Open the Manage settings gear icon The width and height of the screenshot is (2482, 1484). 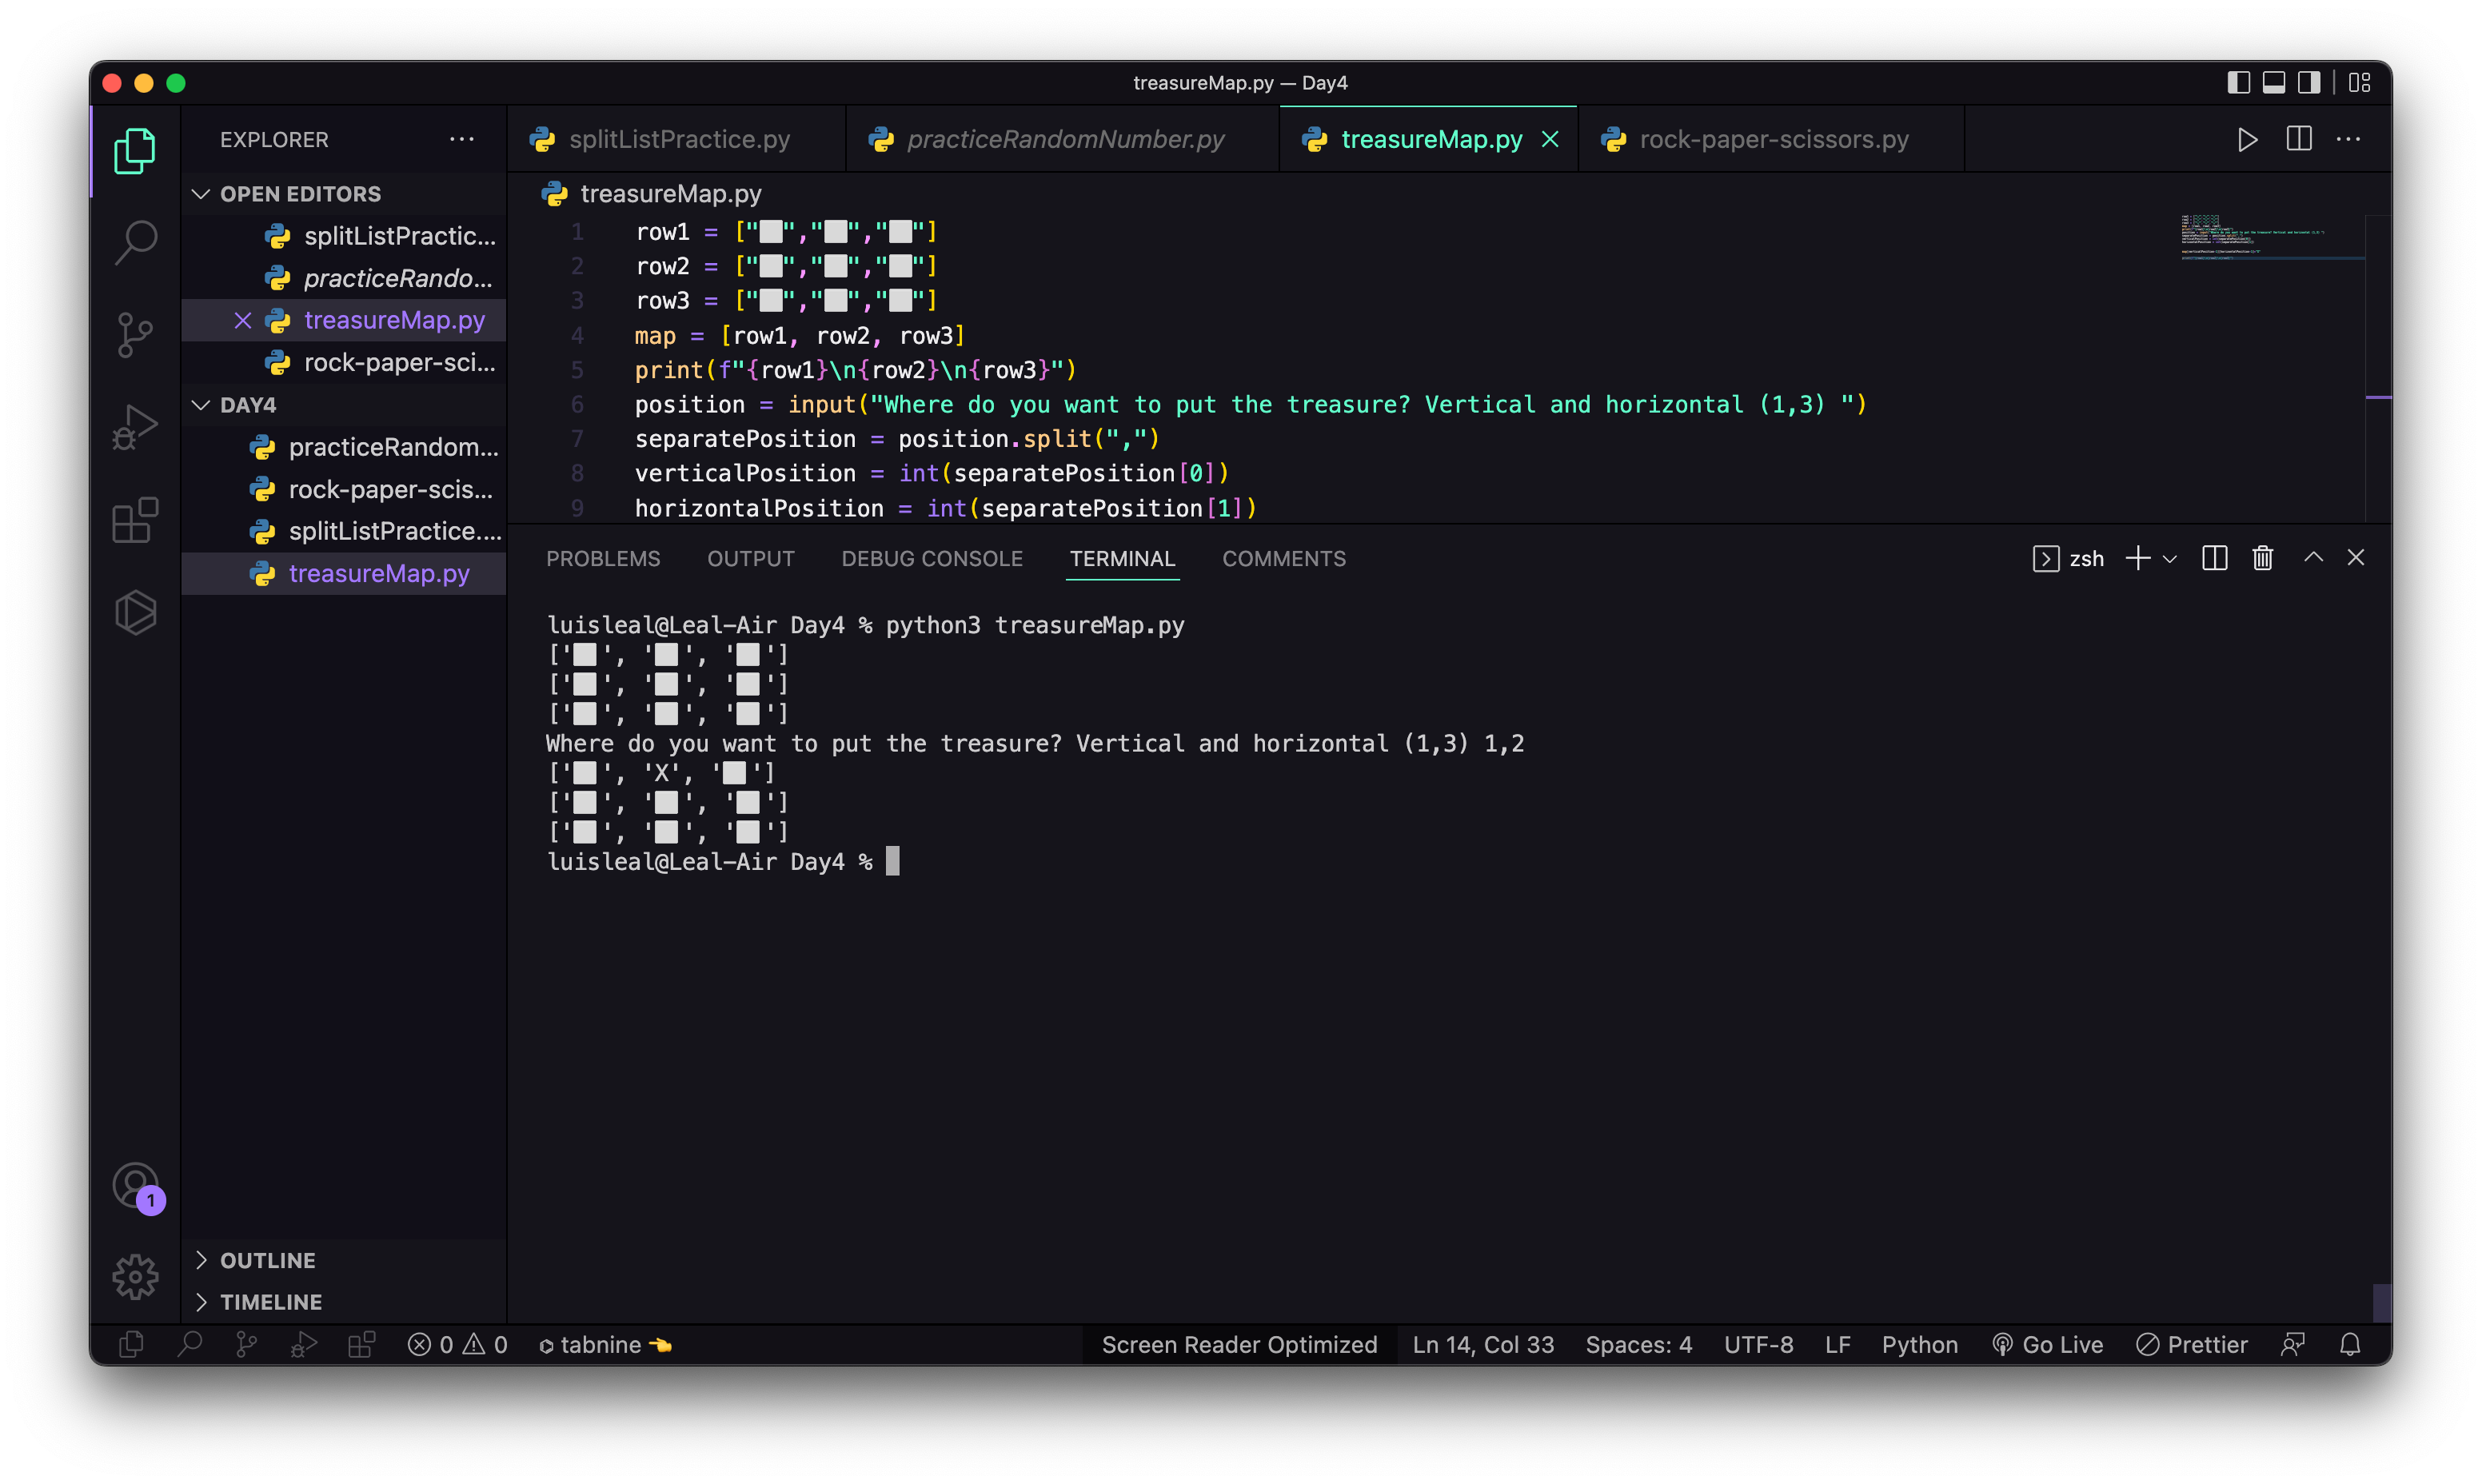pos(135,1276)
